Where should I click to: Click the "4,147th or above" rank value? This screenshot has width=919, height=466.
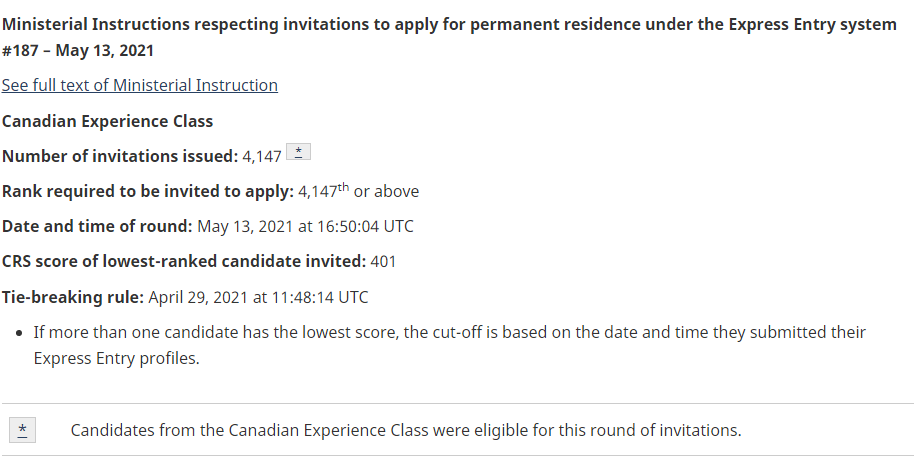pos(358,191)
